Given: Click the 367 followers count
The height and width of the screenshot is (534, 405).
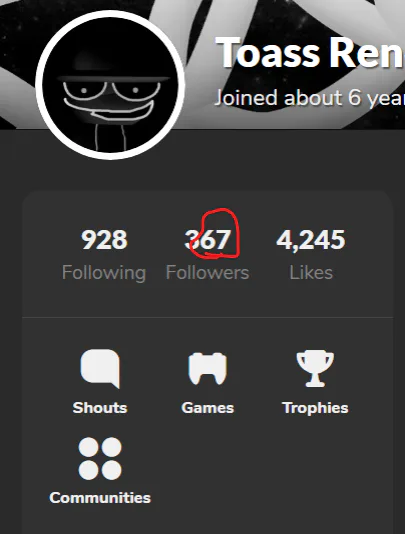Looking at the screenshot, I should click(x=207, y=239).
